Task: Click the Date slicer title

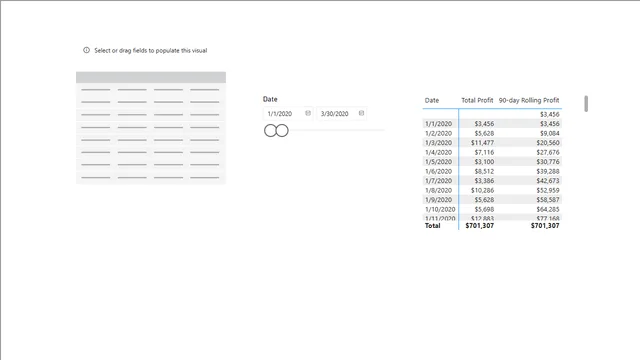Action: coord(270,99)
